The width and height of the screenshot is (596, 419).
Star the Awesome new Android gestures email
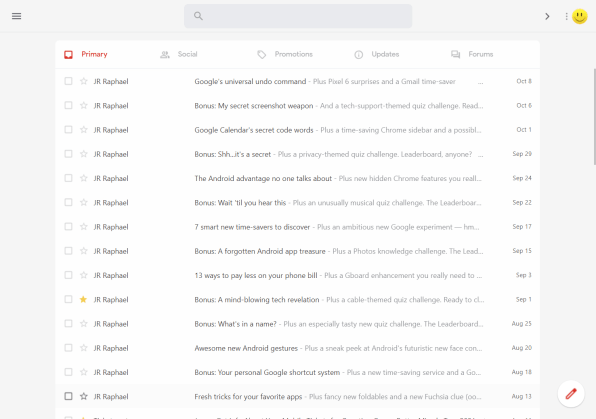click(84, 348)
